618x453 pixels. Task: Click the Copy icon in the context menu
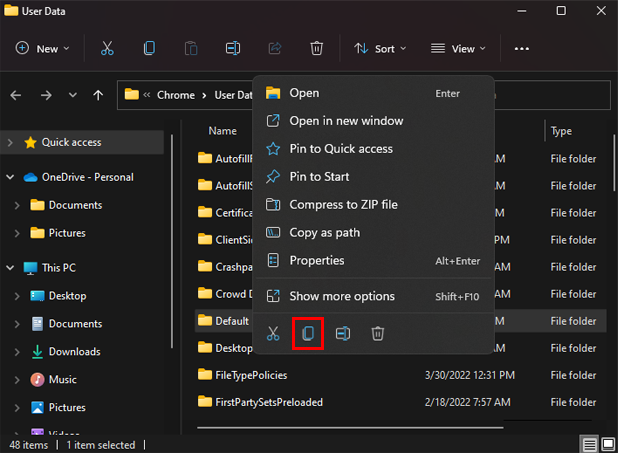(x=308, y=334)
